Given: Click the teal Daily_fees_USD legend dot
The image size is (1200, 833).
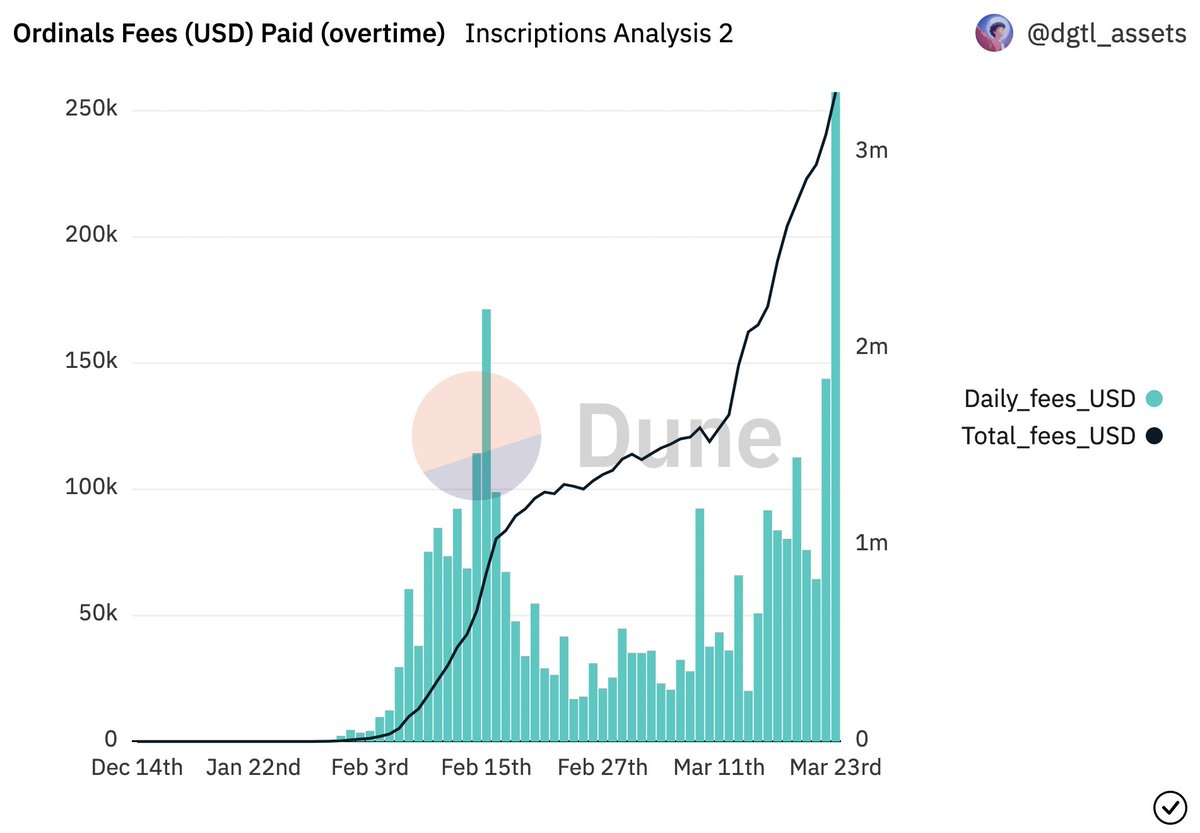Looking at the screenshot, I should [x=1154, y=399].
